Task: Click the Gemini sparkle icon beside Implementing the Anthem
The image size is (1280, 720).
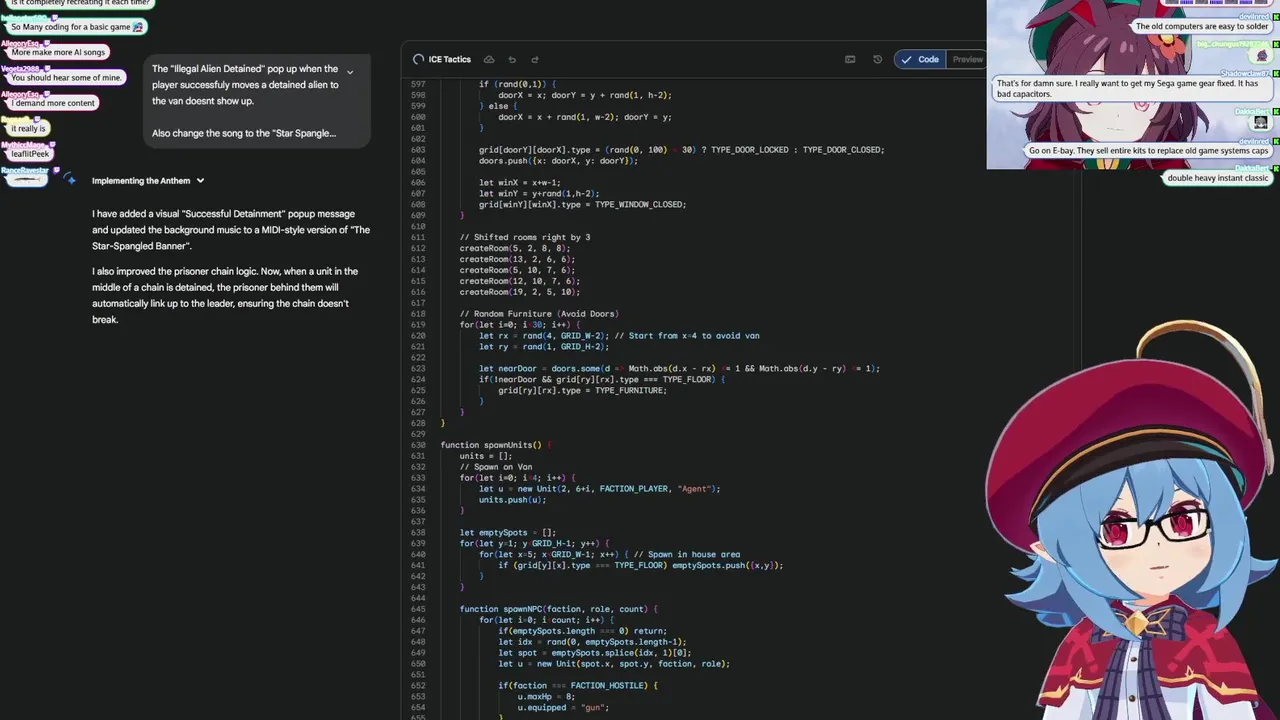Action: [69, 180]
